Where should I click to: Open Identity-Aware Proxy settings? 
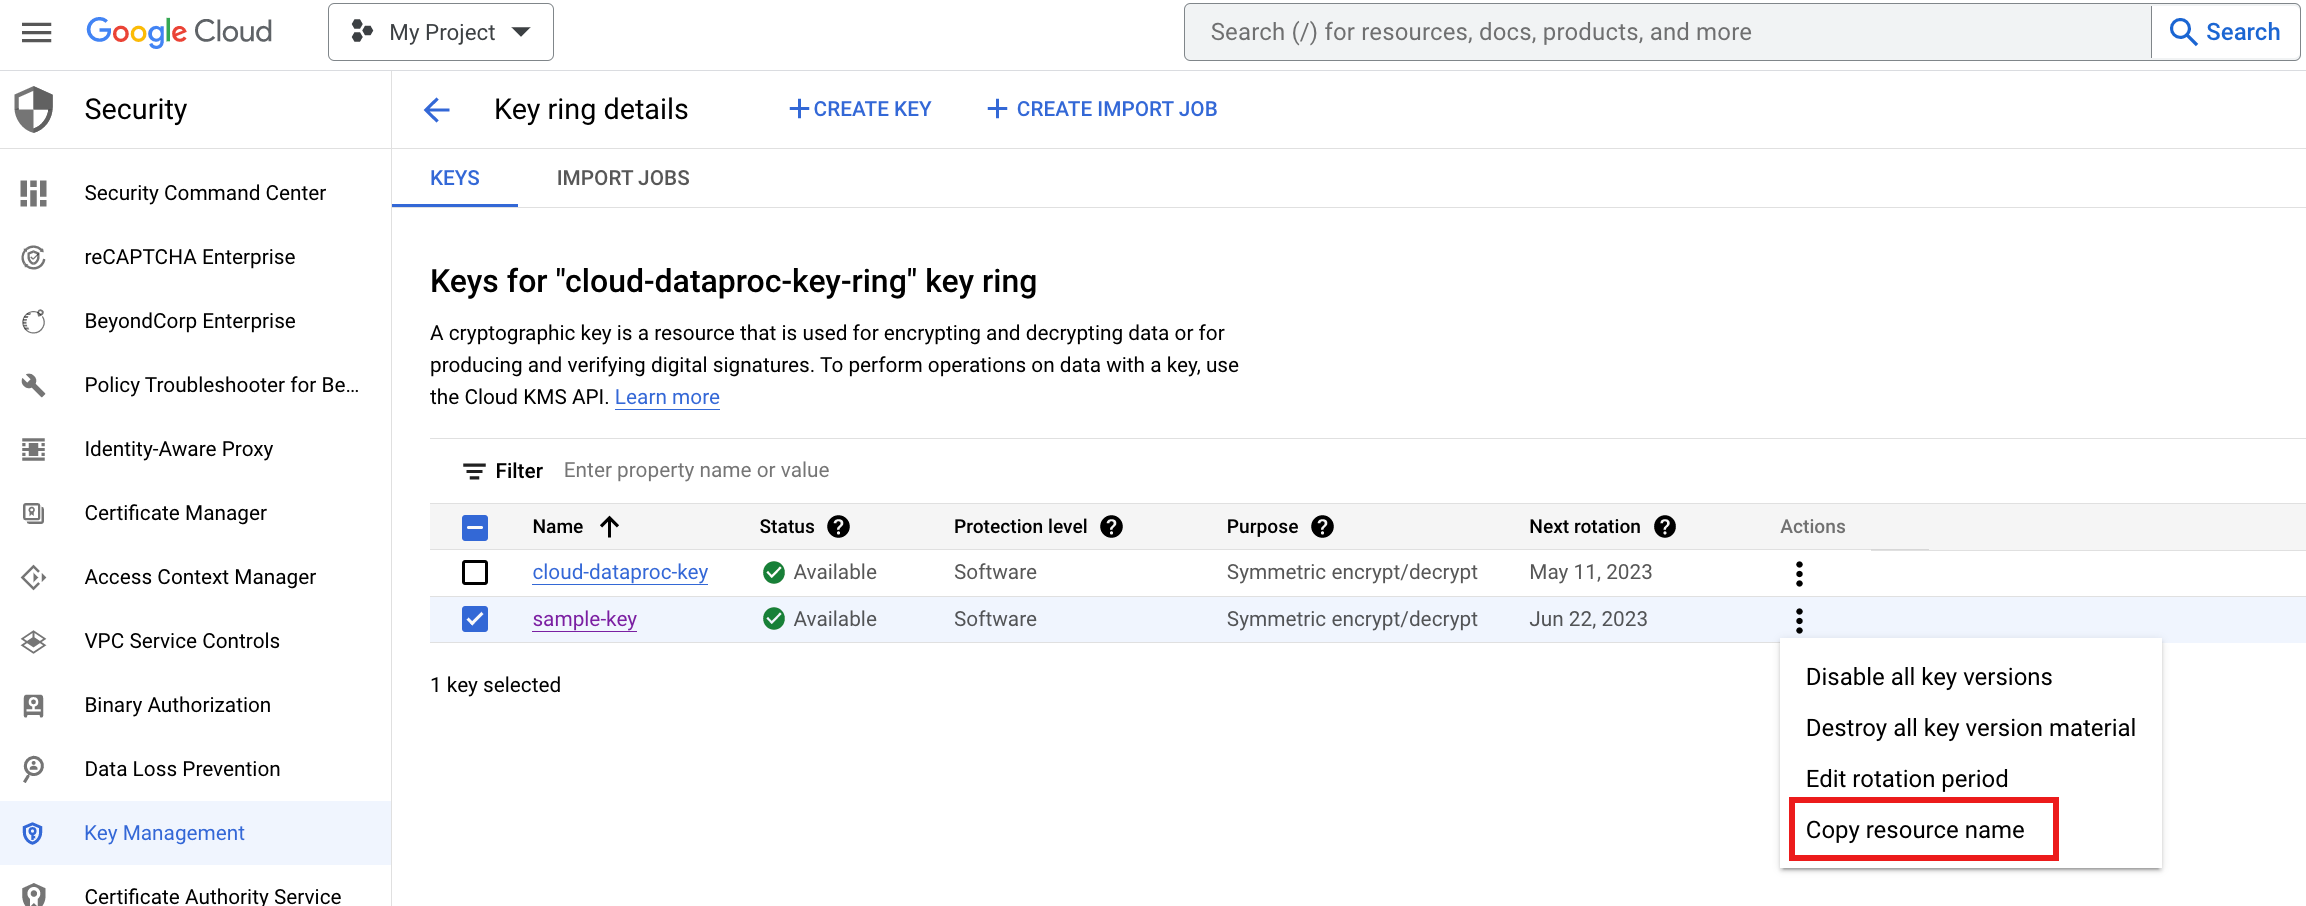coord(178,449)
